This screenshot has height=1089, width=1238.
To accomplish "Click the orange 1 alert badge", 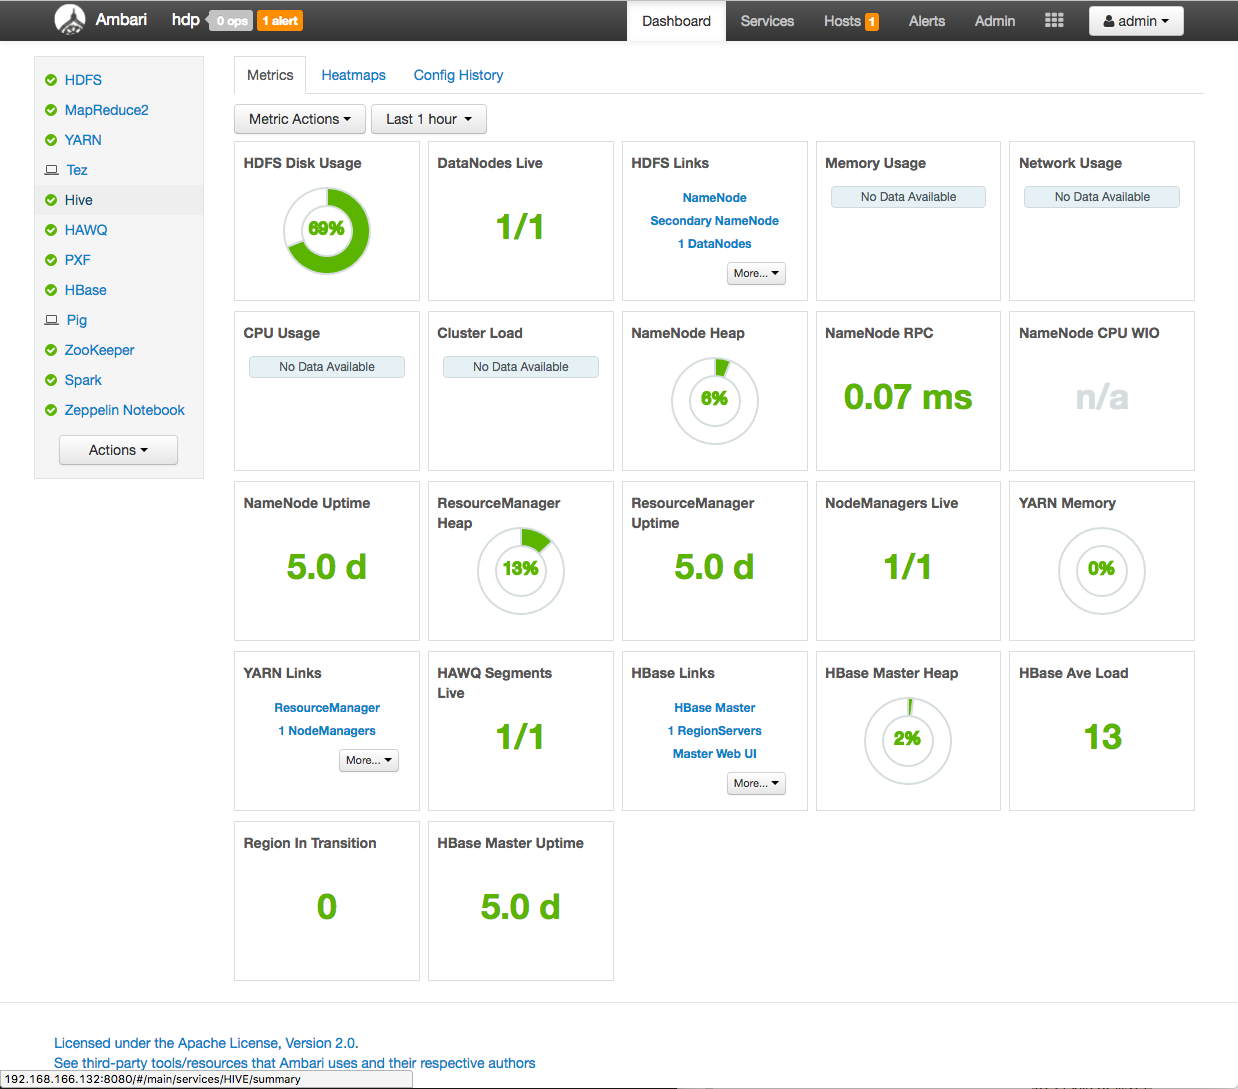I will coord(280,21).
